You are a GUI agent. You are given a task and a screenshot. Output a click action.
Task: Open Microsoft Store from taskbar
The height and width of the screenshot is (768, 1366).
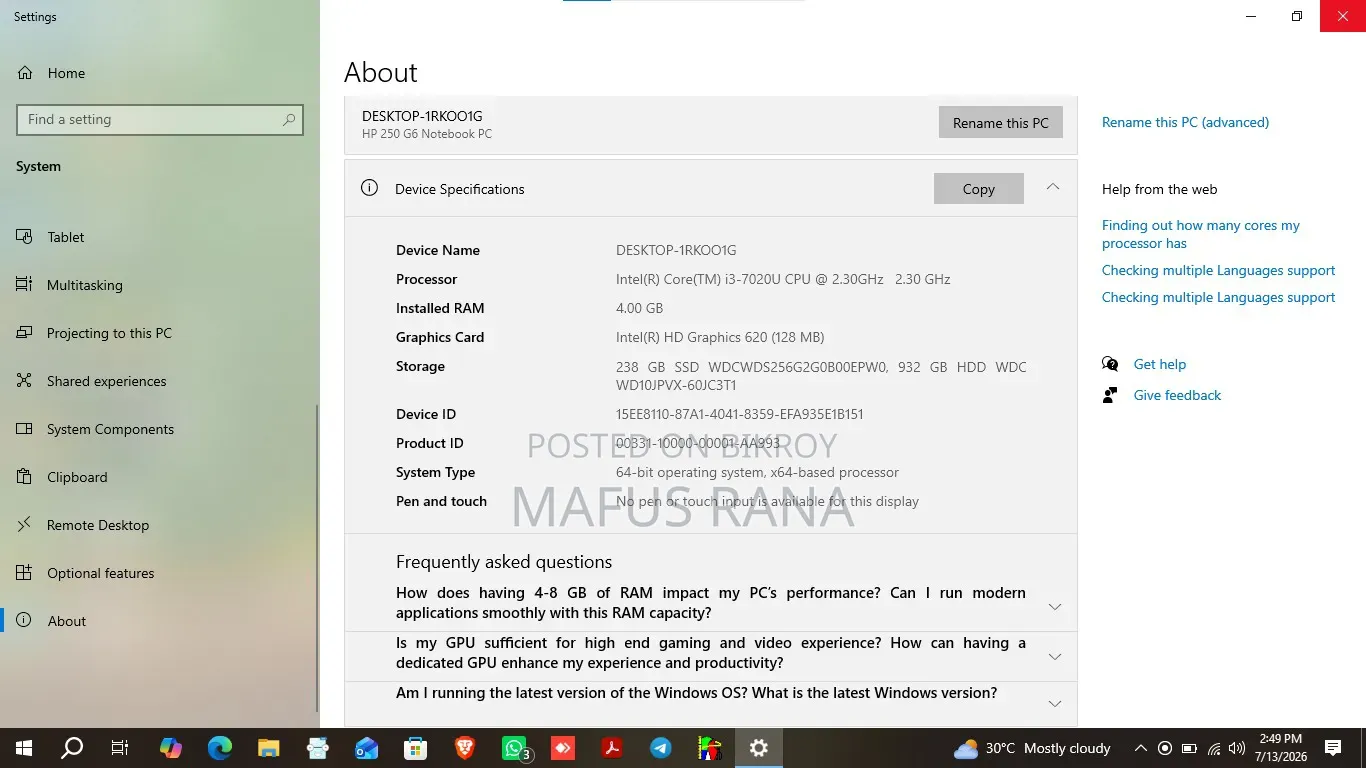(416, 748)
